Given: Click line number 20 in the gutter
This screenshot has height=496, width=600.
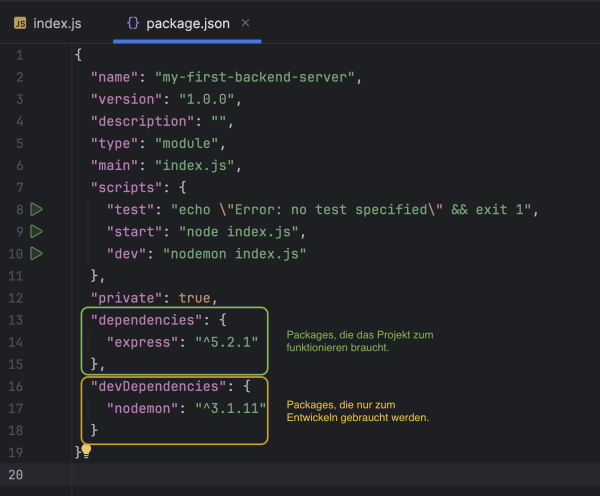Looking at the screenshot, I should tap(18, 473).
